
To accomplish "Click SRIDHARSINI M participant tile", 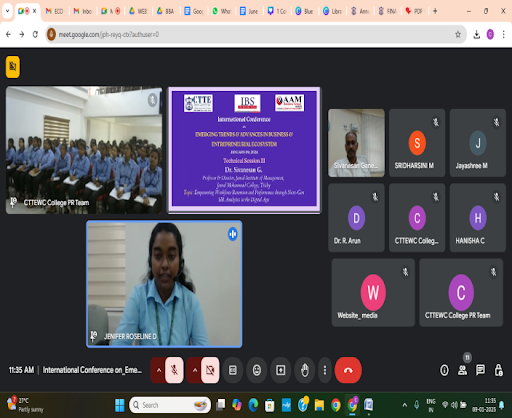I will pos(417,143).
